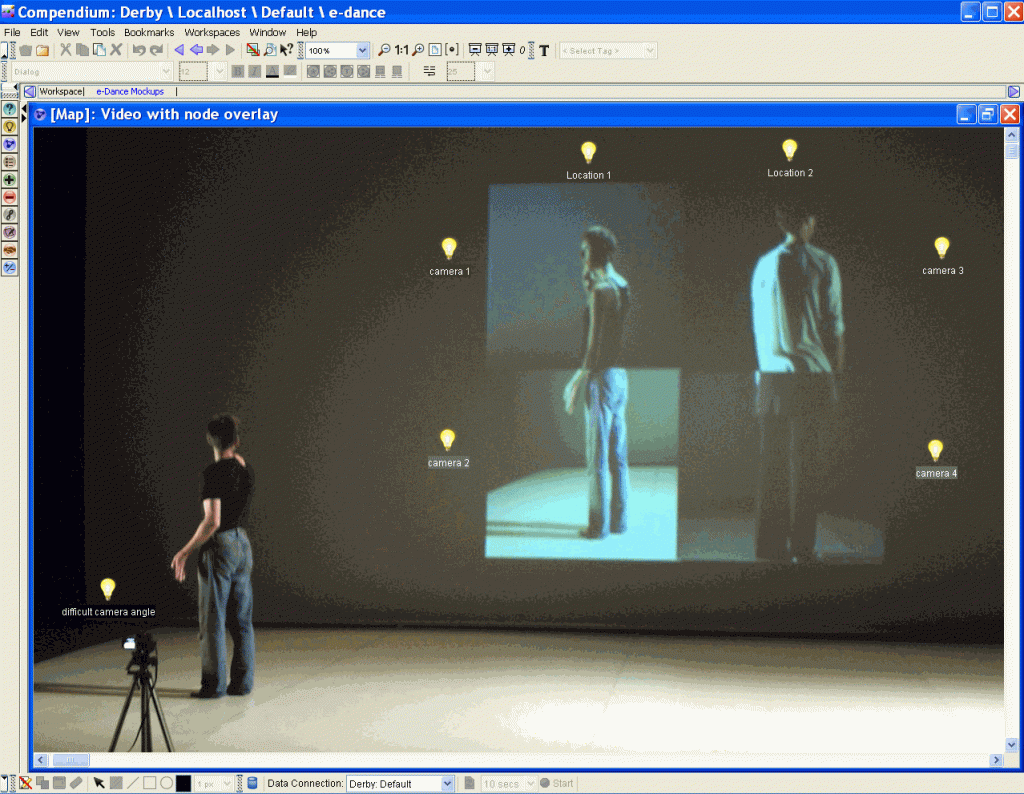This screenshot has height=794, width=1024.
Task: Click the 'difficult camera angle' node icon
Action: click(108, 589)
